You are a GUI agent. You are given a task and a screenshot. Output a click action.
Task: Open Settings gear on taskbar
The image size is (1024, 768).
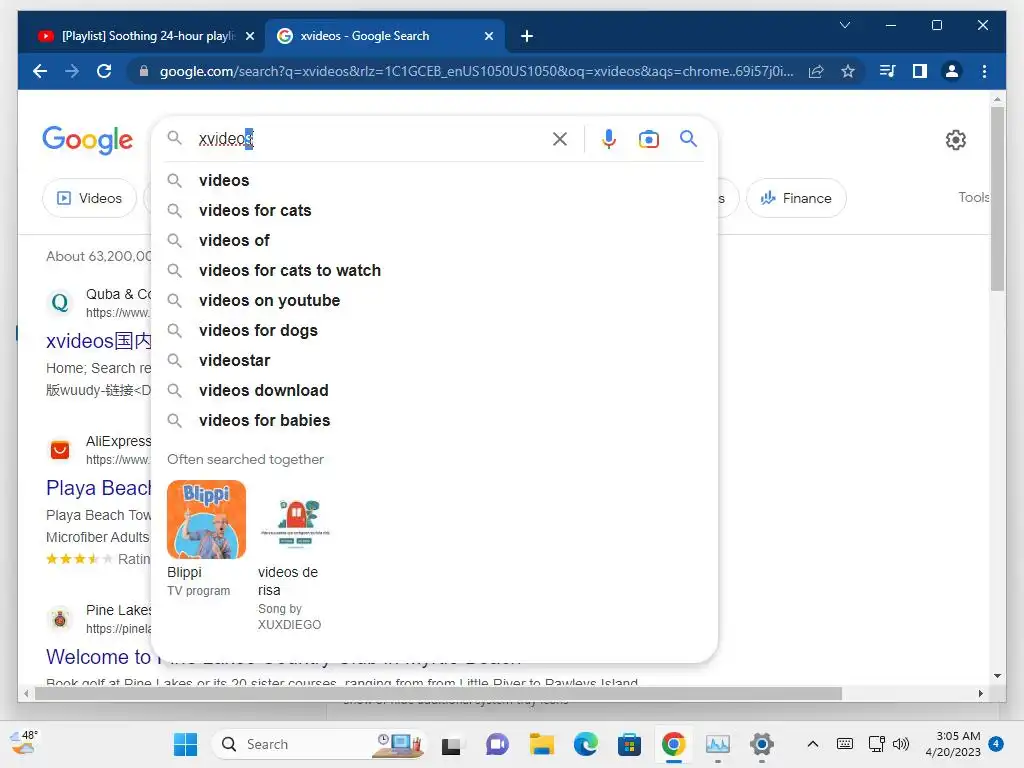761,744
